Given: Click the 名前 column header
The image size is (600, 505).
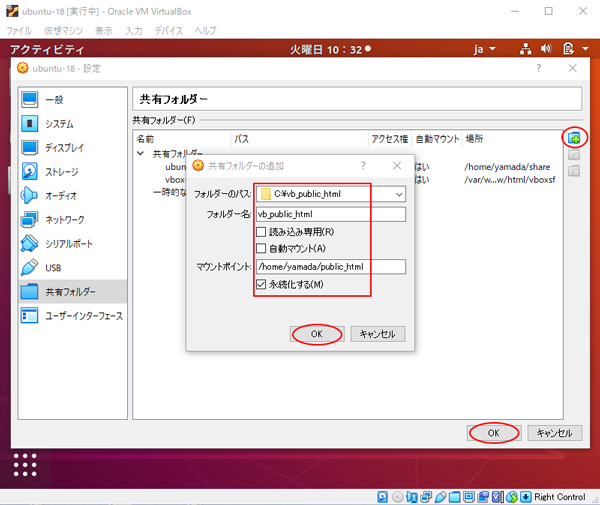Looking at the screenshot, I should (182, 139).
